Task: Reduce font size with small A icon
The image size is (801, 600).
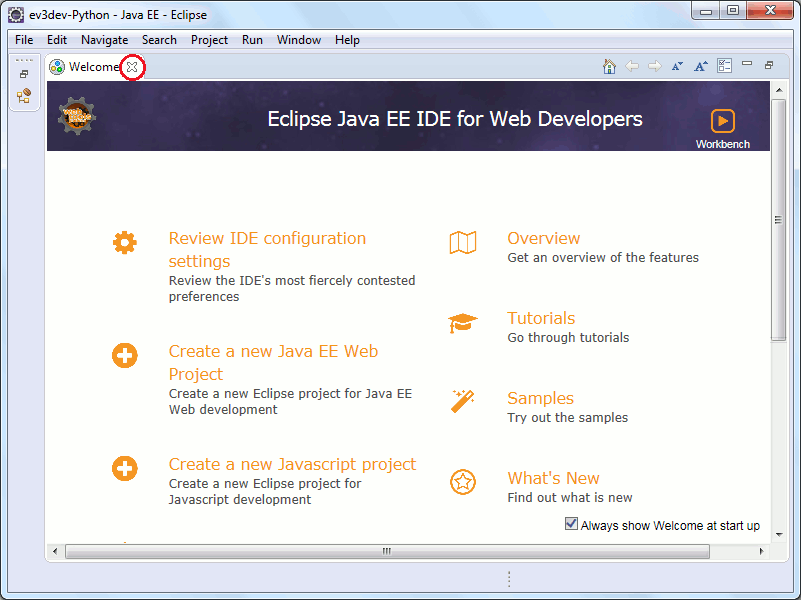Action: click(x=677, y=66)
